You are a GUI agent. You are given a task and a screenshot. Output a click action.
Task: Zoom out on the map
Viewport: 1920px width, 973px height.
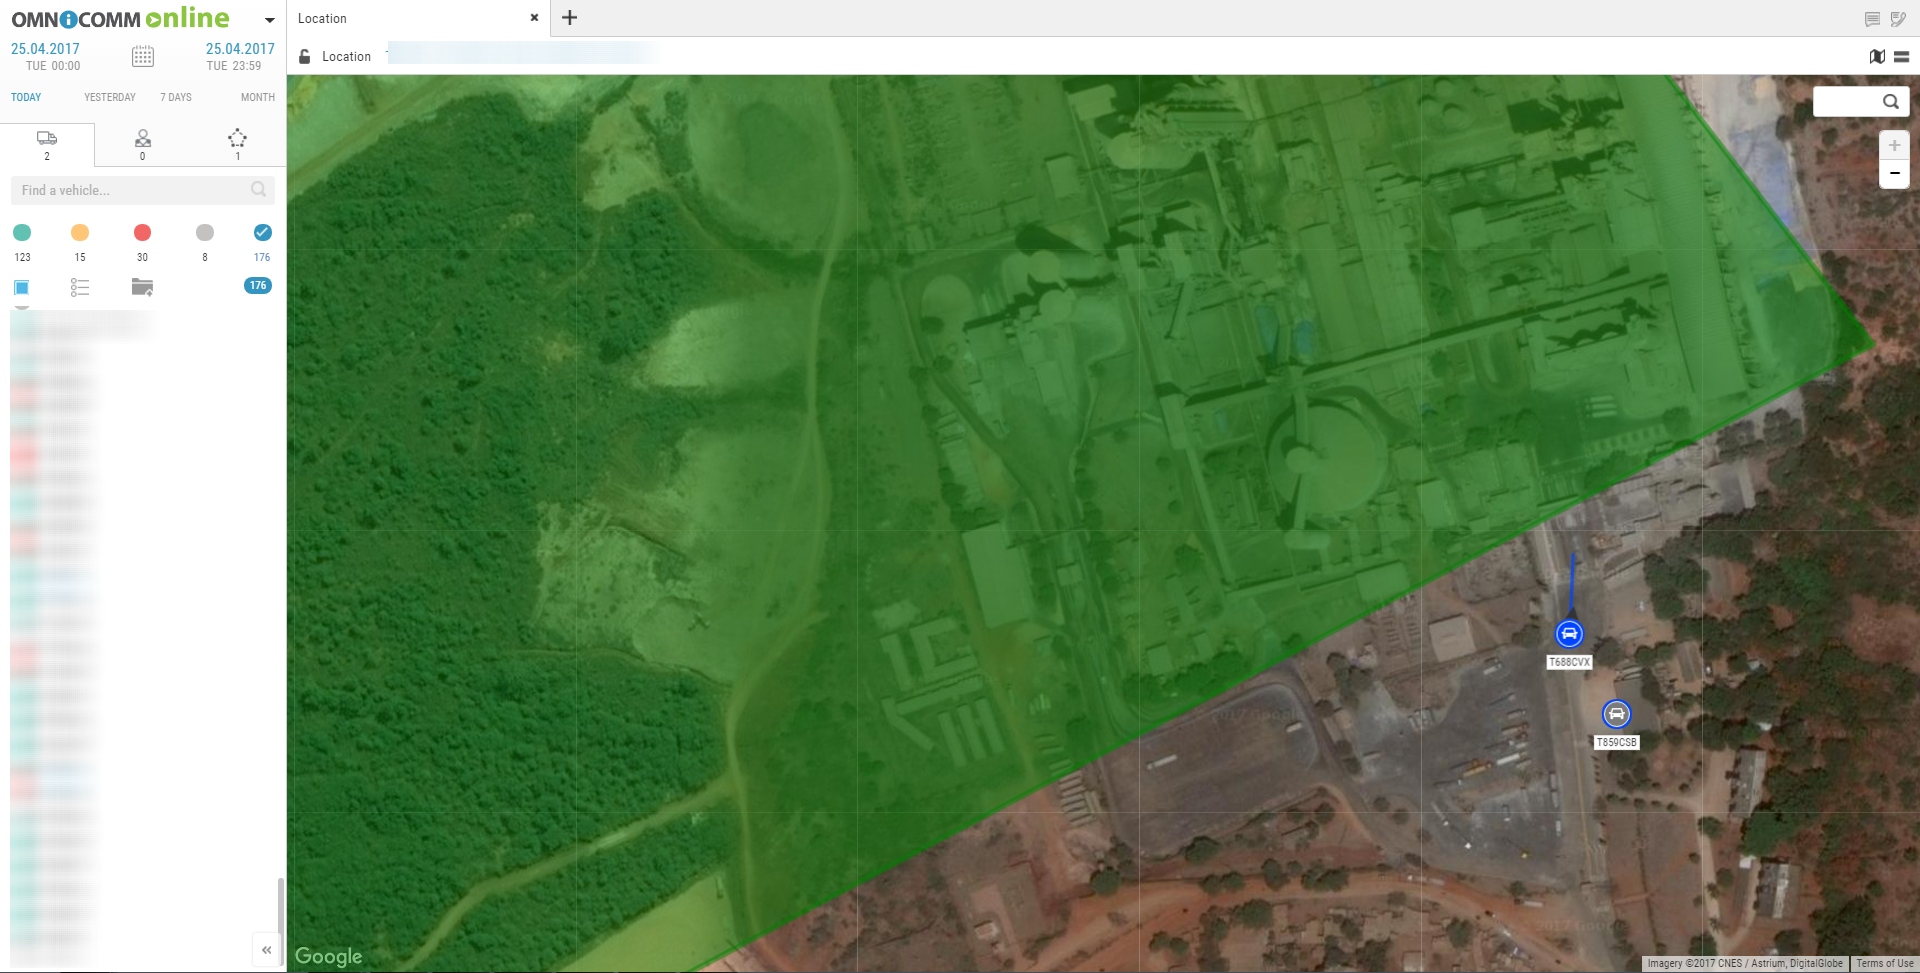[x=1894, y=174]
